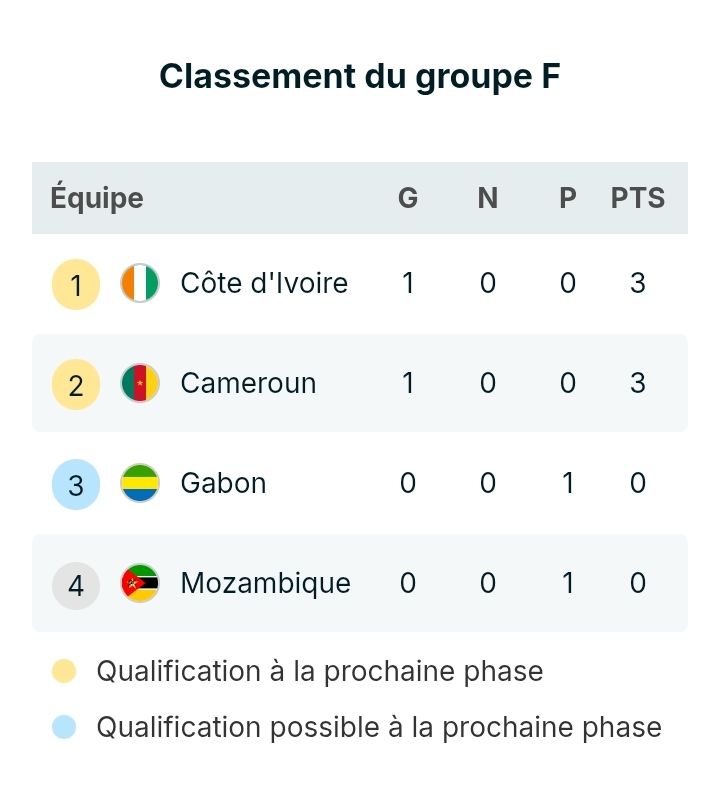The width and height of the screenshot is (720, 805).
Task: Click the Gabon flag icon
Action: coord(140,484)
